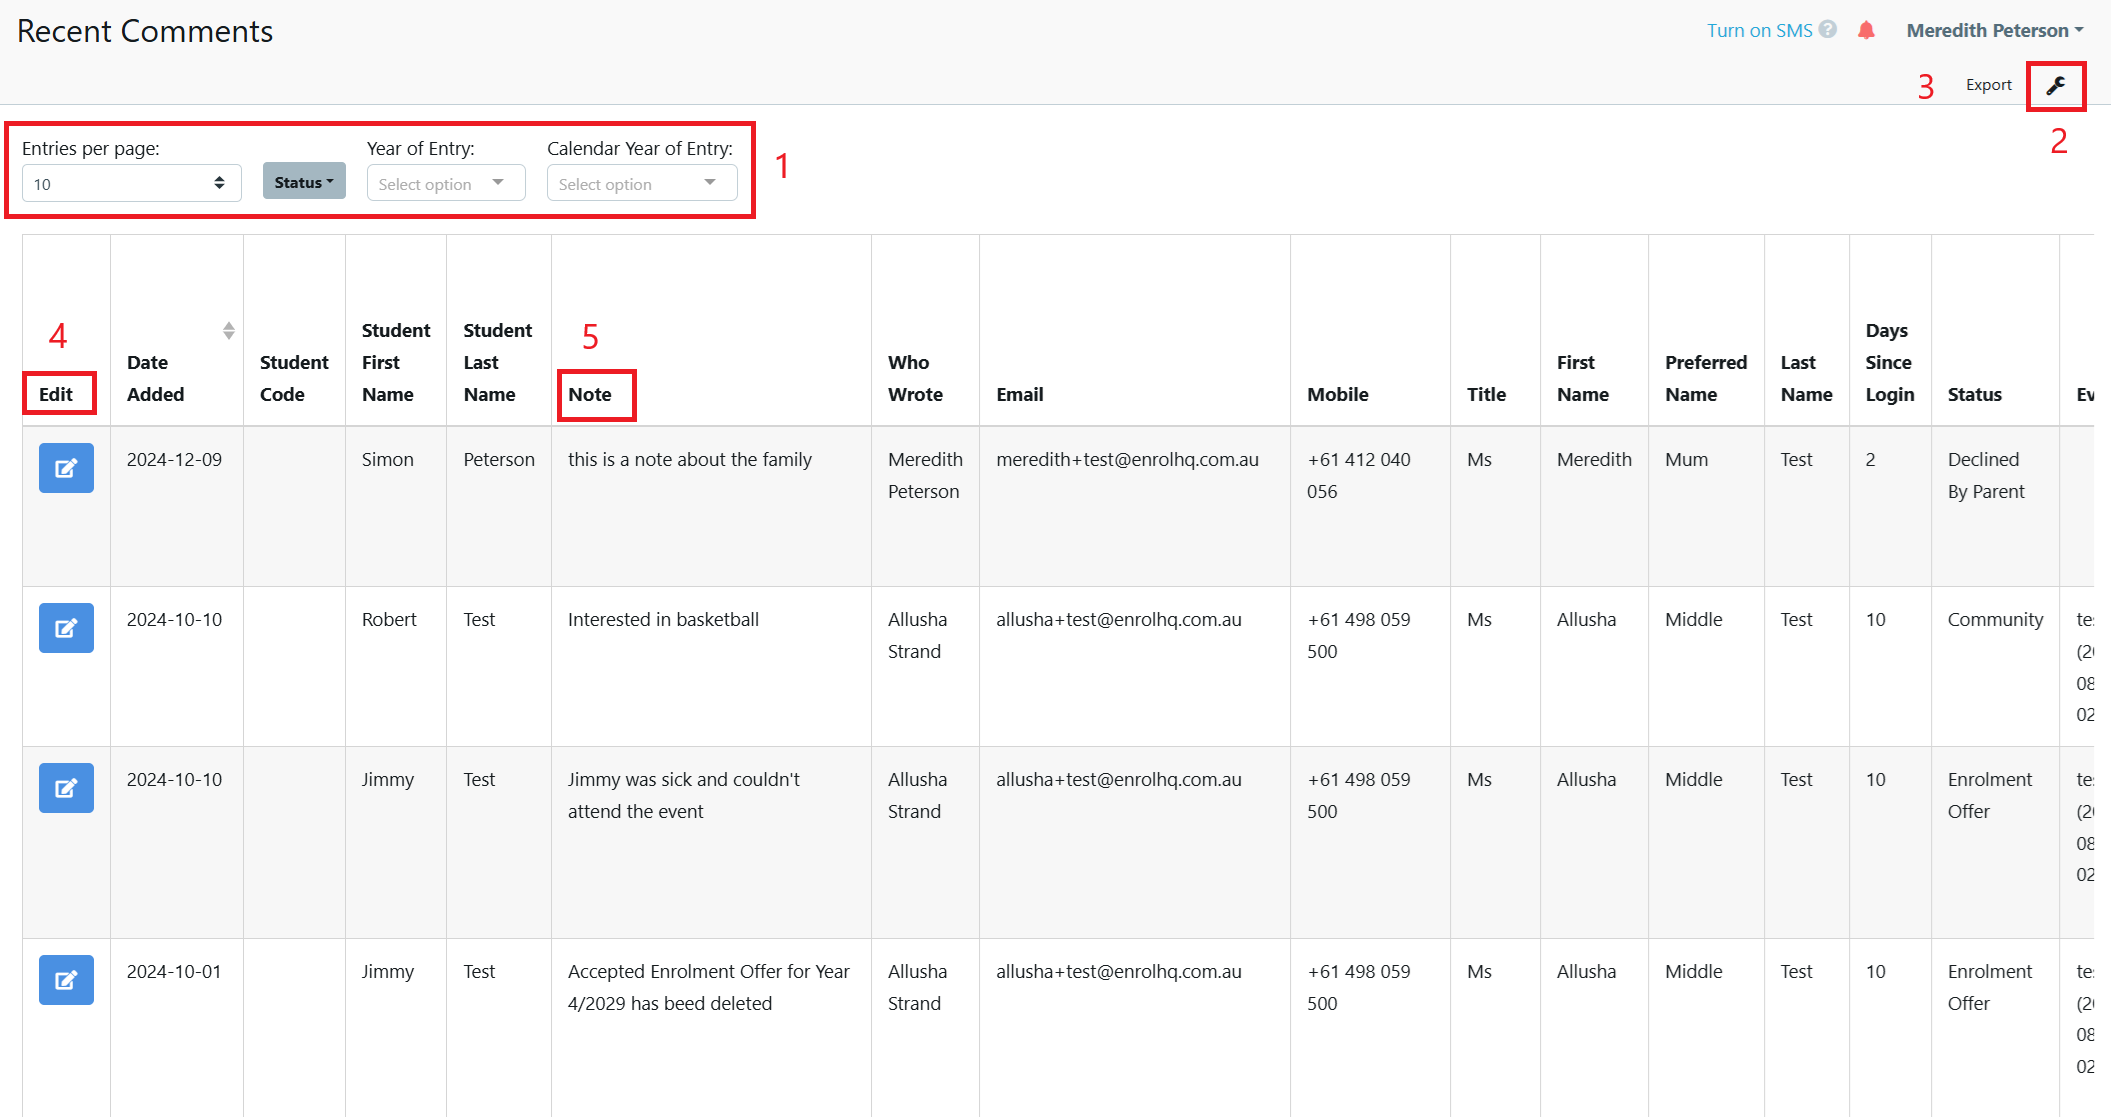Click the Days Since Login column header
2111x1117 pixels.
[x=1889, y=362]
